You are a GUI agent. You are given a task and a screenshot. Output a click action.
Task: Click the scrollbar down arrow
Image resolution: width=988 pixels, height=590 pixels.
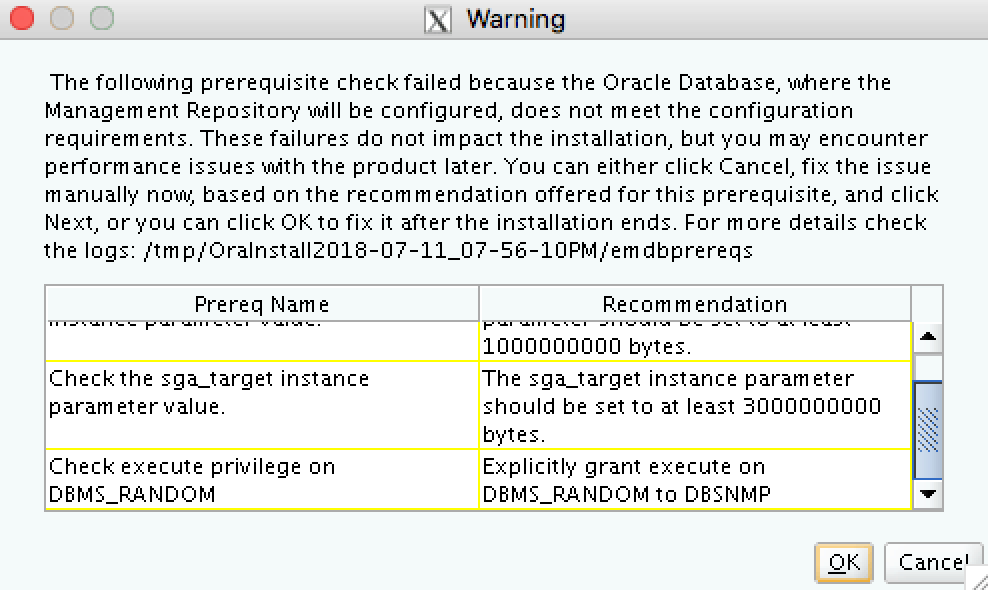928,493
